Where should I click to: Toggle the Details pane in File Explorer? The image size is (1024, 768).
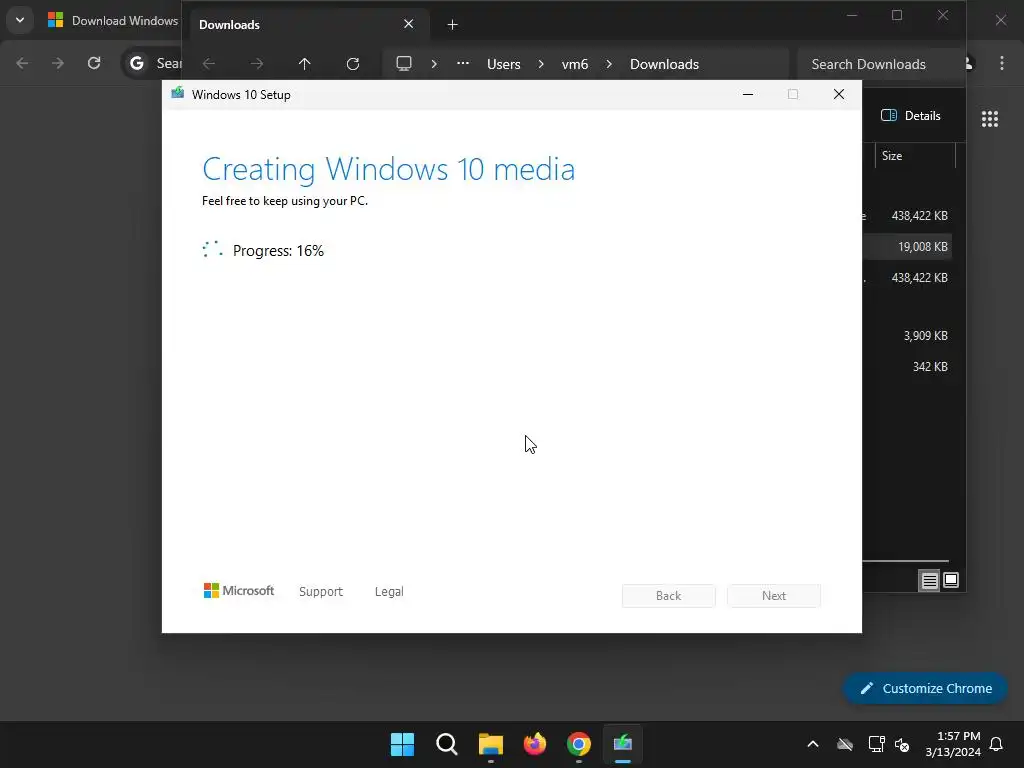[910, 116]
